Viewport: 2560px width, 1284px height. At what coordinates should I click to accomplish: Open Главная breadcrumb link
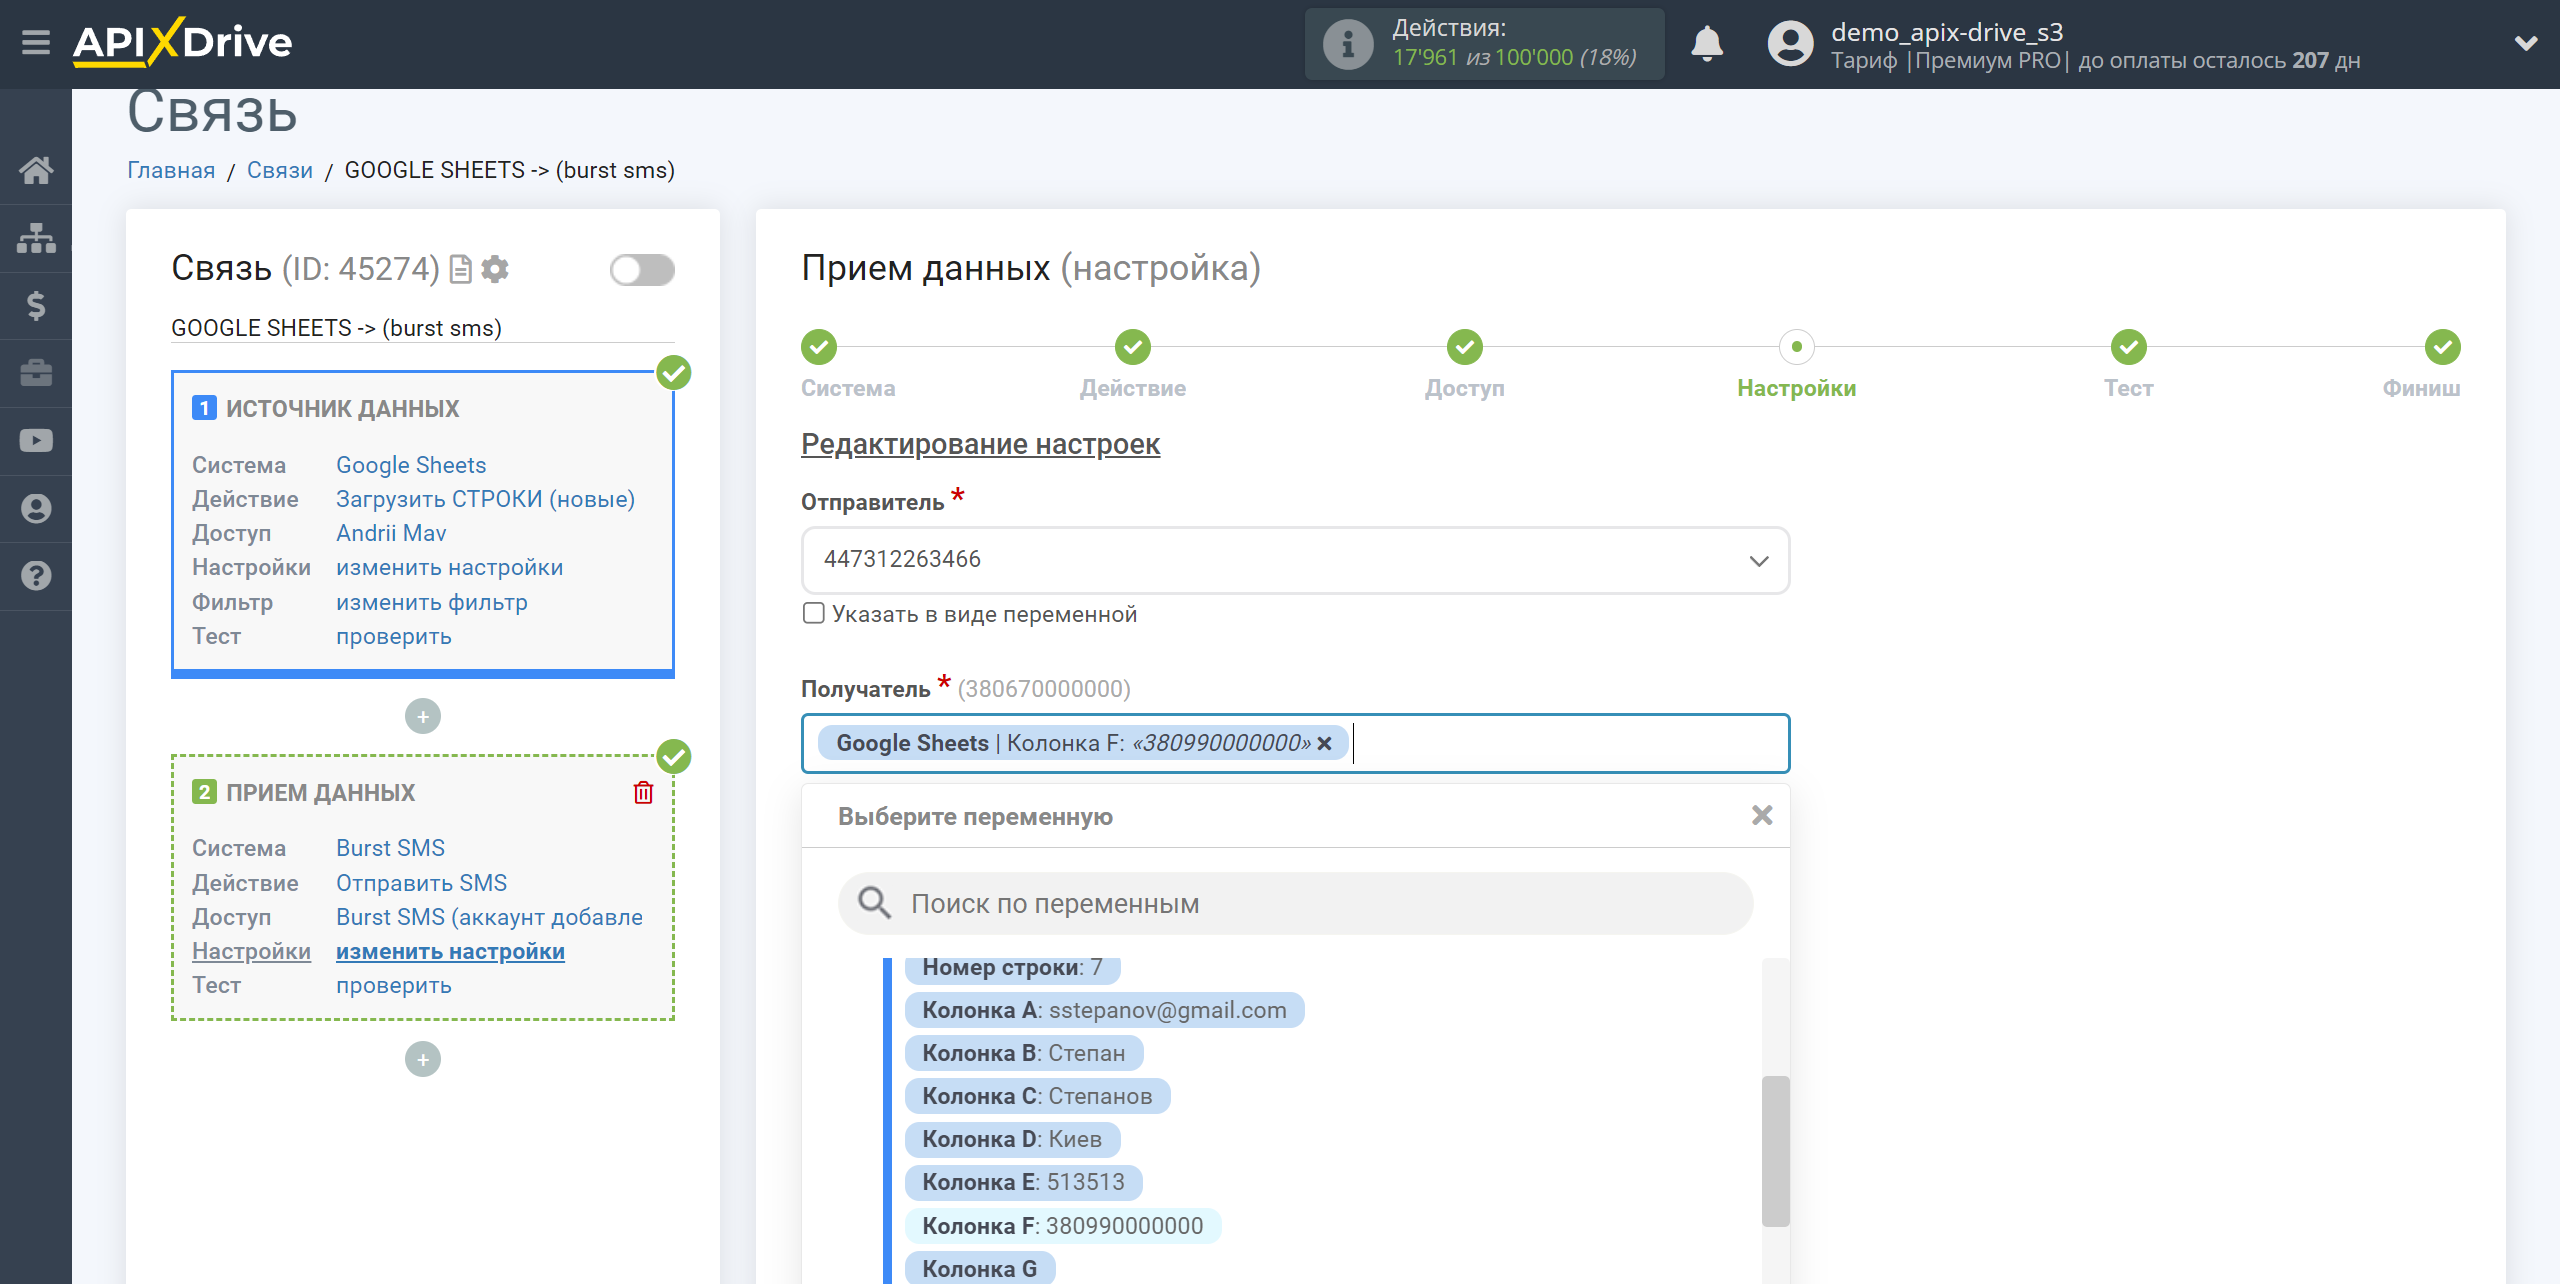click(171, 170)
